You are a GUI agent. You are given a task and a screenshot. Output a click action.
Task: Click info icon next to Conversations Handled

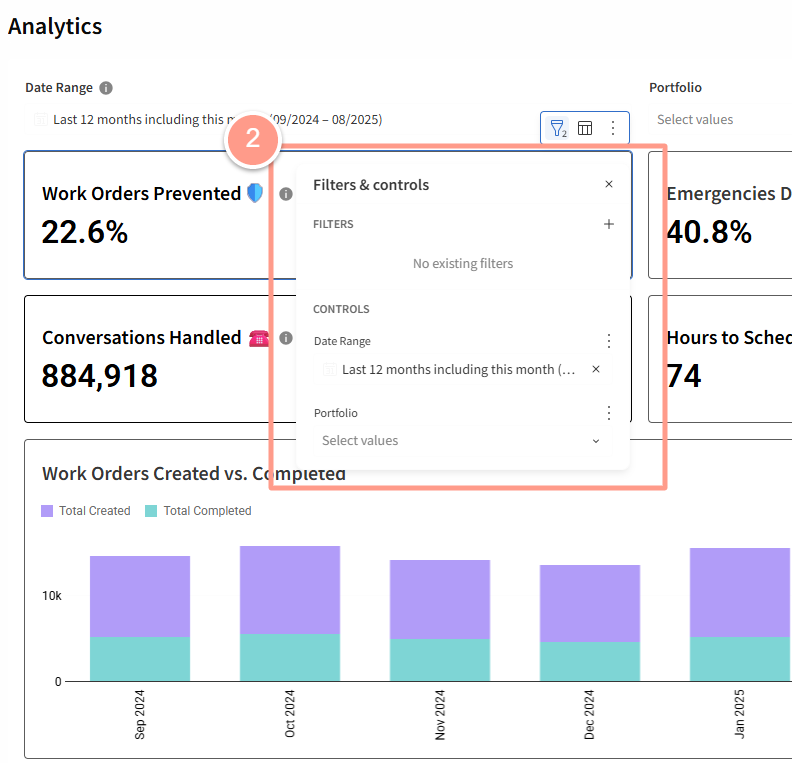(x=286, y=338)
